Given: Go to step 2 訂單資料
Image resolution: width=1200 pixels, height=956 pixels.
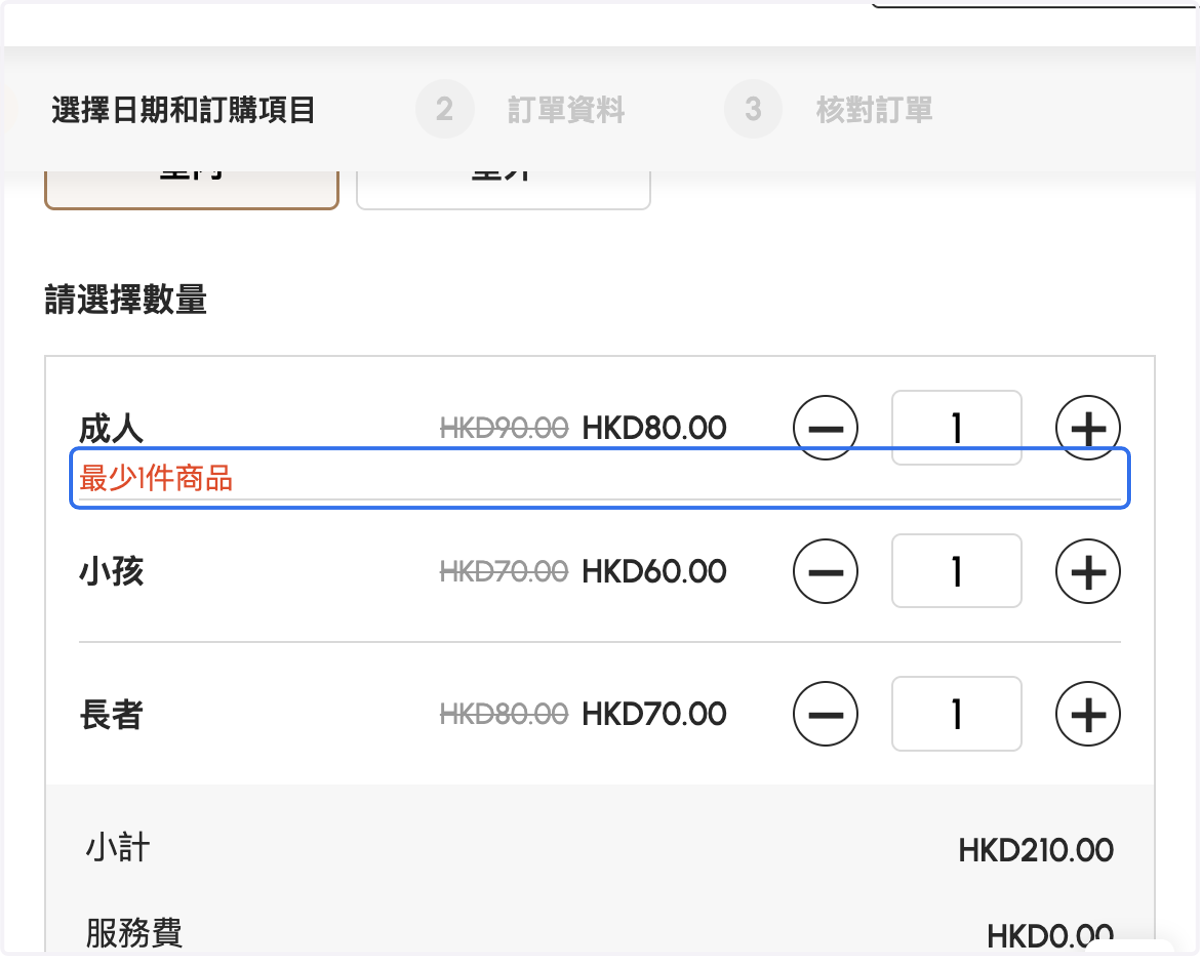Looking at the screenshot, I should (521, 109).
